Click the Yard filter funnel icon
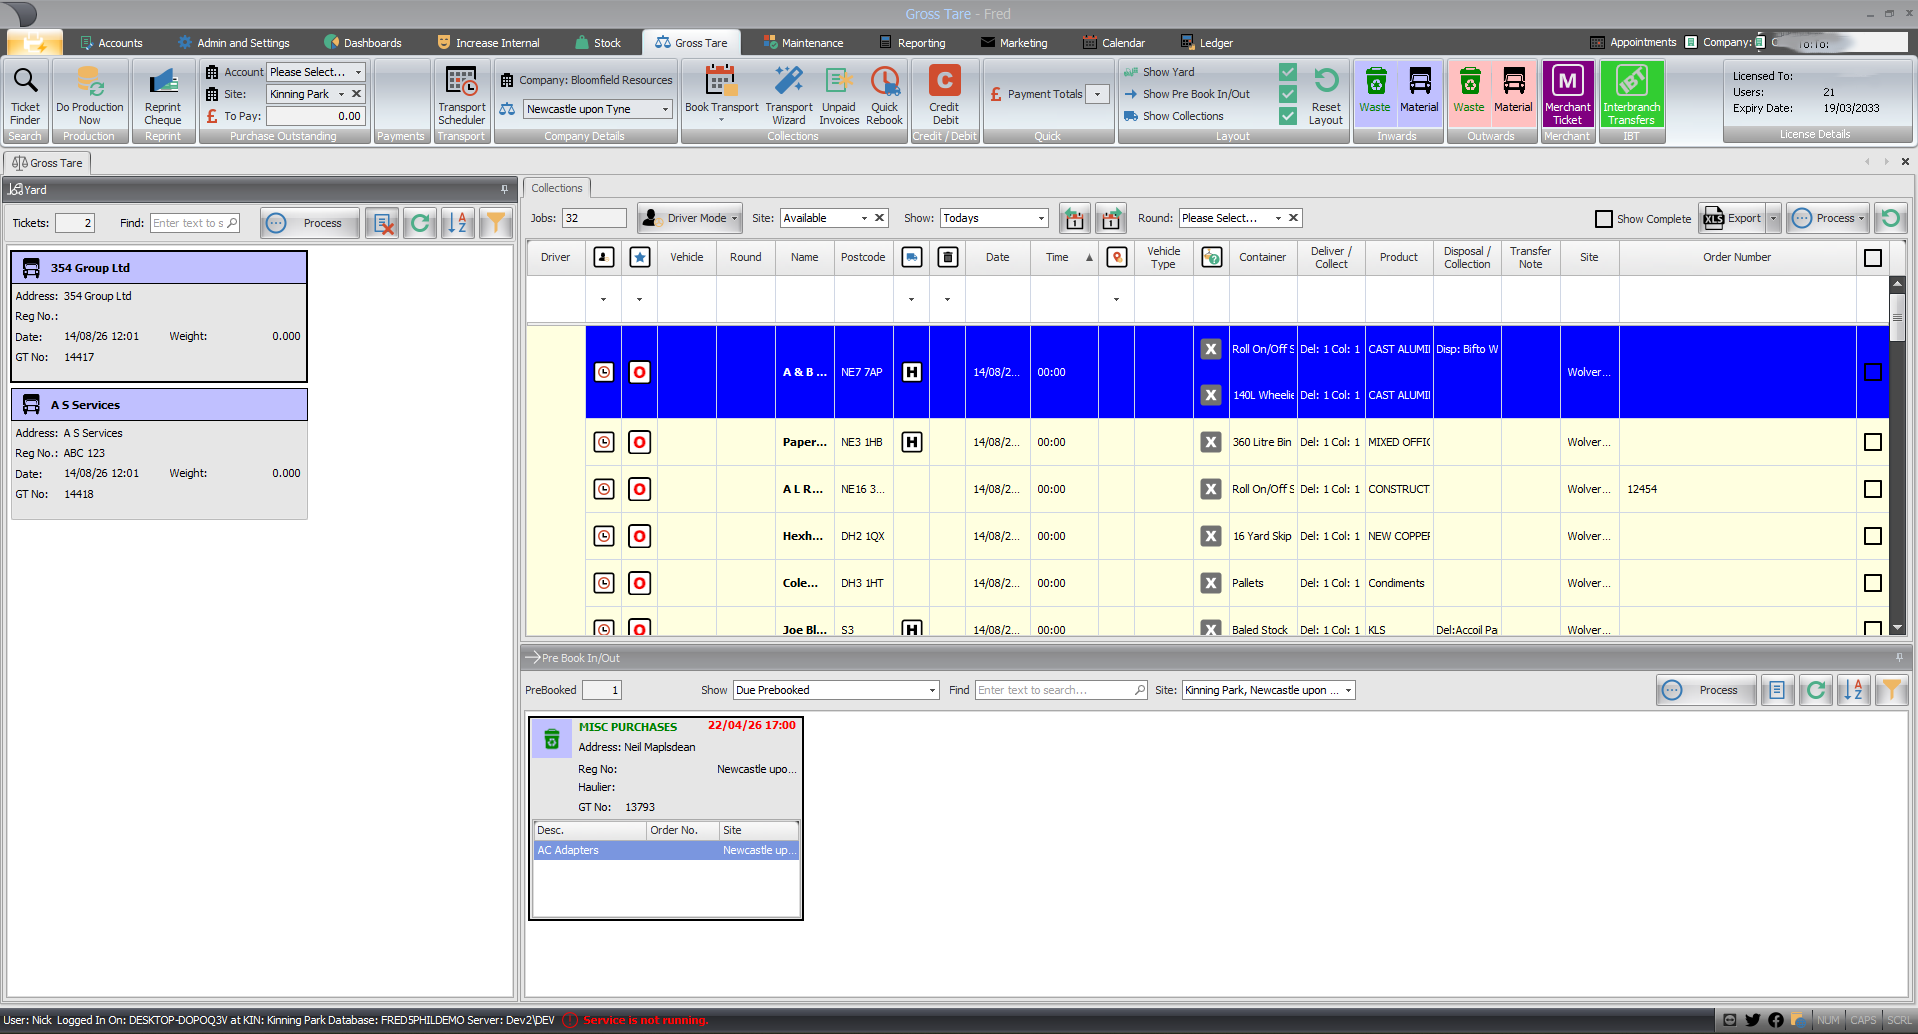Screen dimensions: 1918x1034 click(x=496, y=223)
